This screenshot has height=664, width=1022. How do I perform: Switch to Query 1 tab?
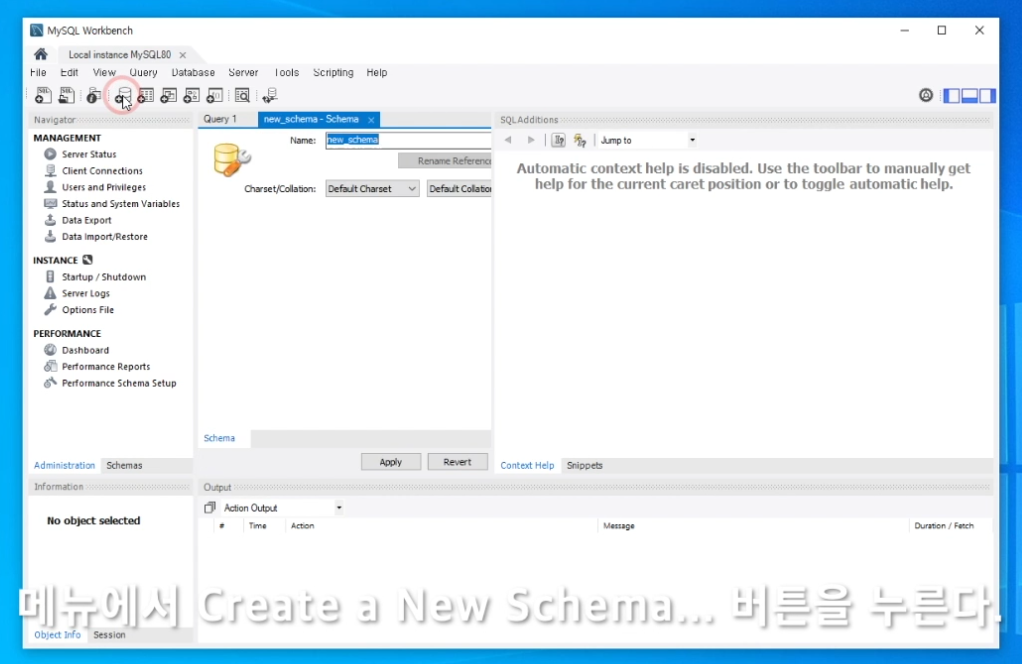[x=220, y=119]
